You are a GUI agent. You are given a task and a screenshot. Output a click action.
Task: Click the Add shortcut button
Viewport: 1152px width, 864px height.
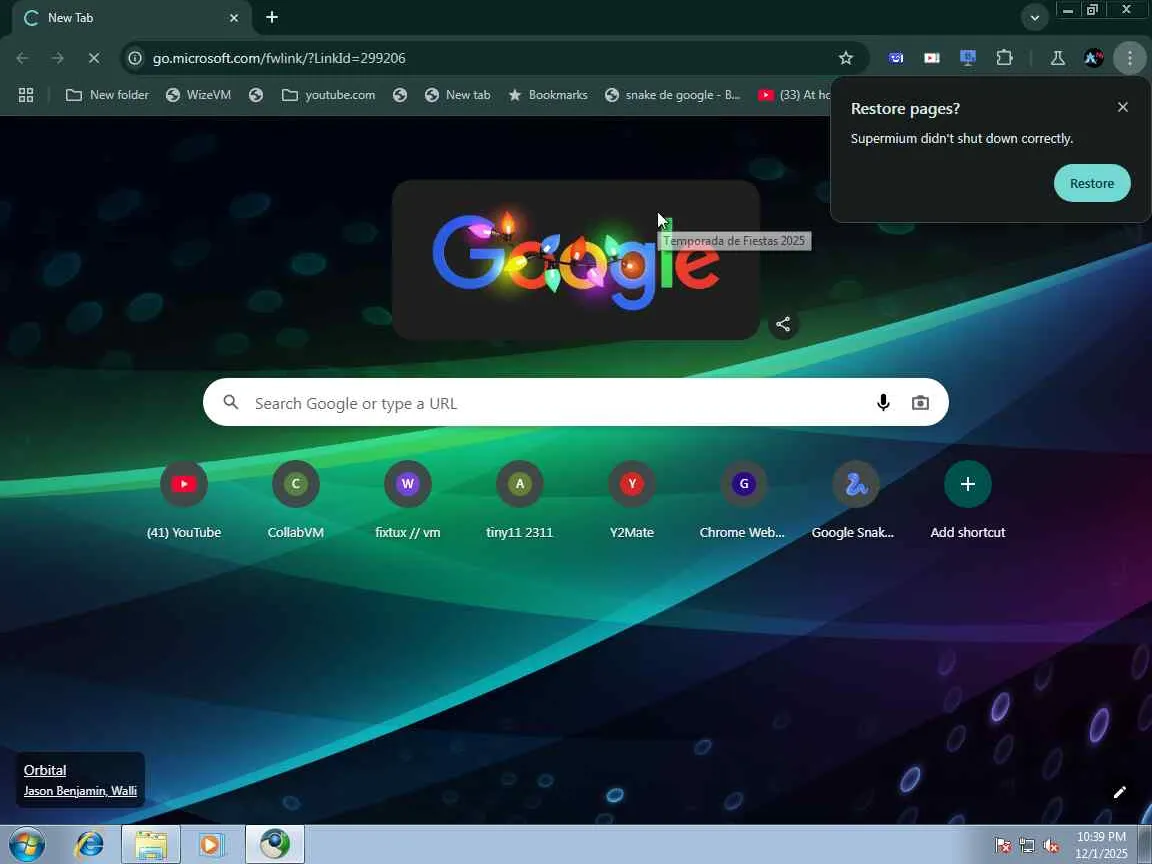click(968, 500)
